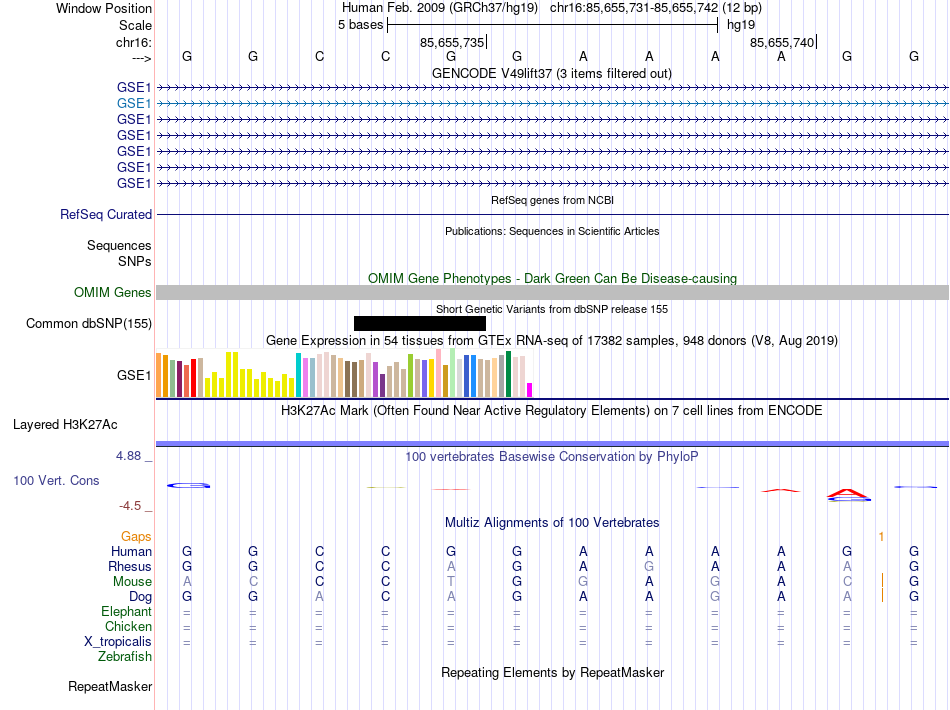Open the RefSeq Curated track label
950x710 pixels.
pyautogui.click(x=106, y=214)
